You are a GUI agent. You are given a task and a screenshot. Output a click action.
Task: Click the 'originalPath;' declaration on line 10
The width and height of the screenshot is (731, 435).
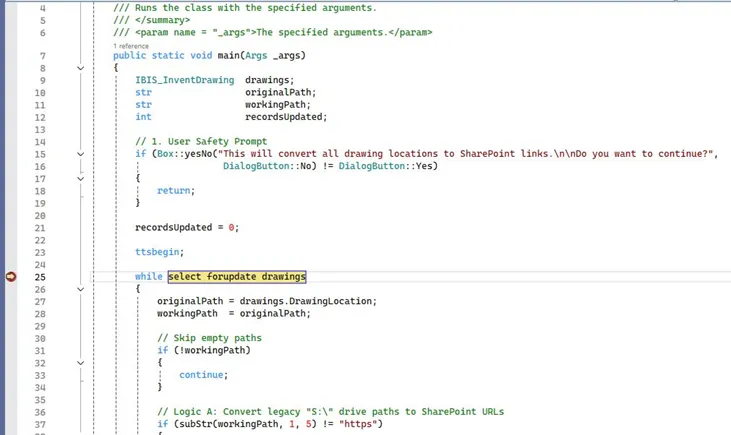(x=281, y=92)
